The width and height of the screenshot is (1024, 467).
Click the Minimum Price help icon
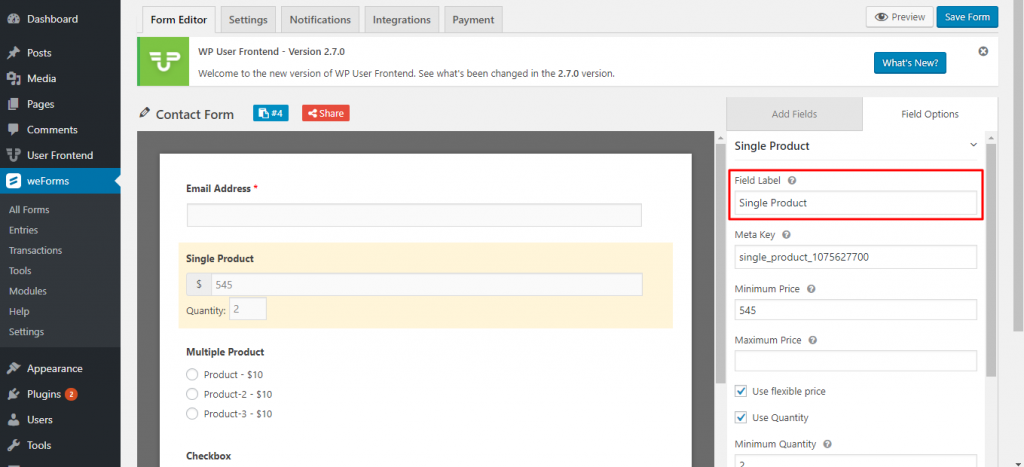[811, 289]
